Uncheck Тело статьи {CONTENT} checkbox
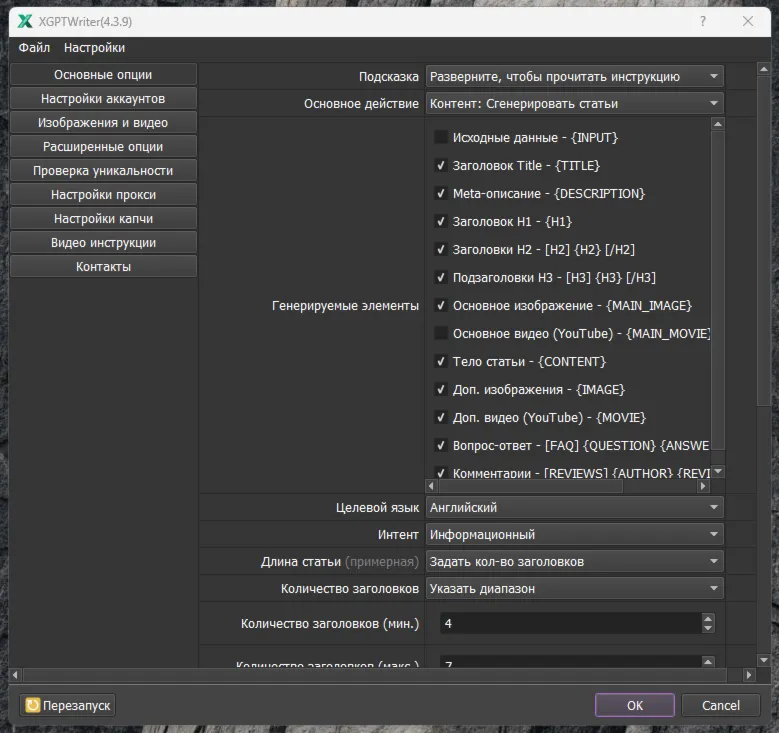Screen dimensions: 779x733 tap(441, 361)
